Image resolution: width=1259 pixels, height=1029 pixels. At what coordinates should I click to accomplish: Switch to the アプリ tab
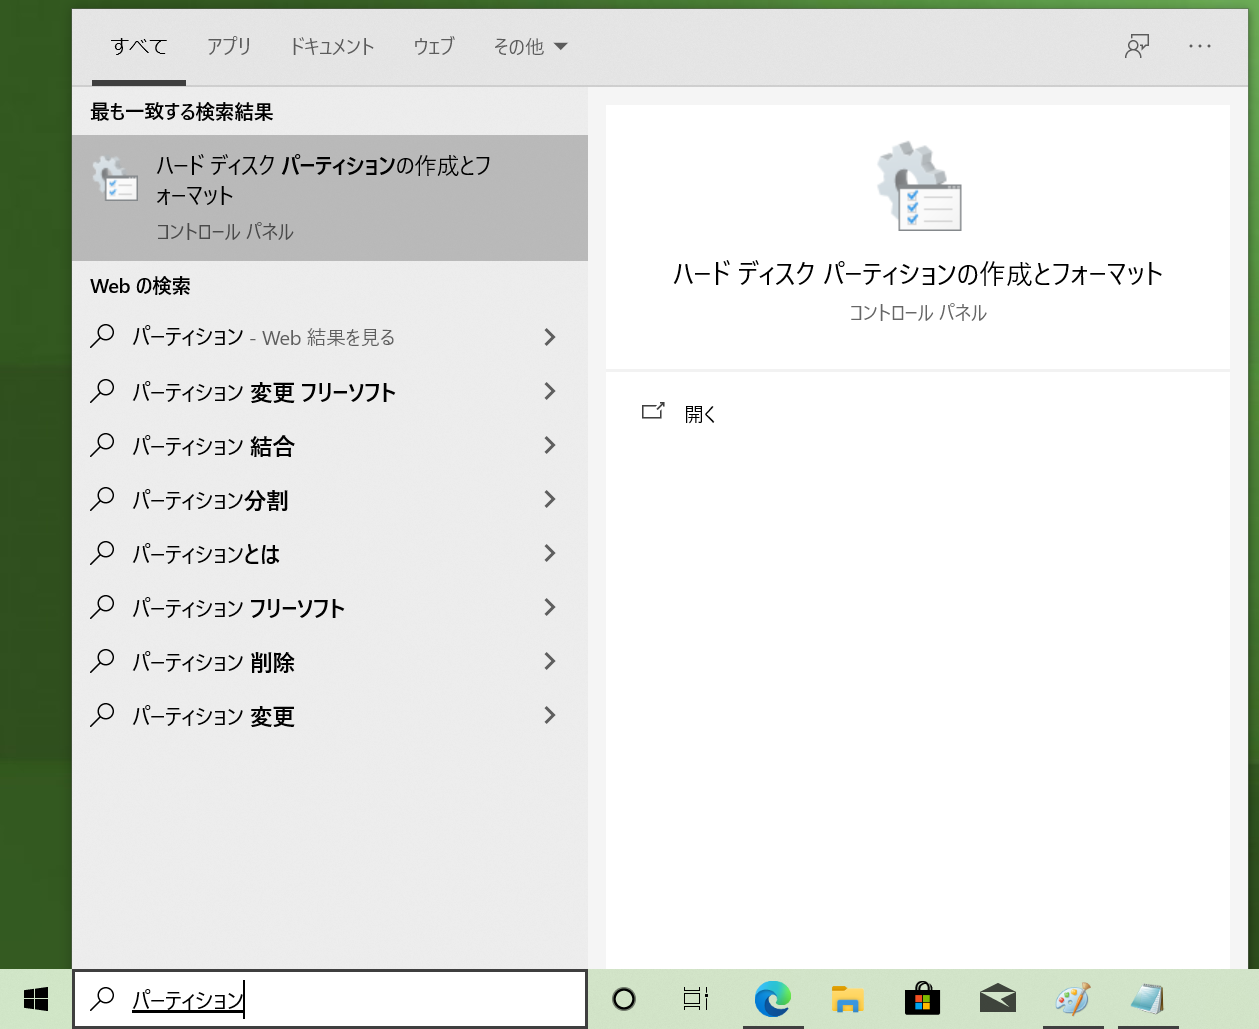pyautogui.click(x=229, y=46)
